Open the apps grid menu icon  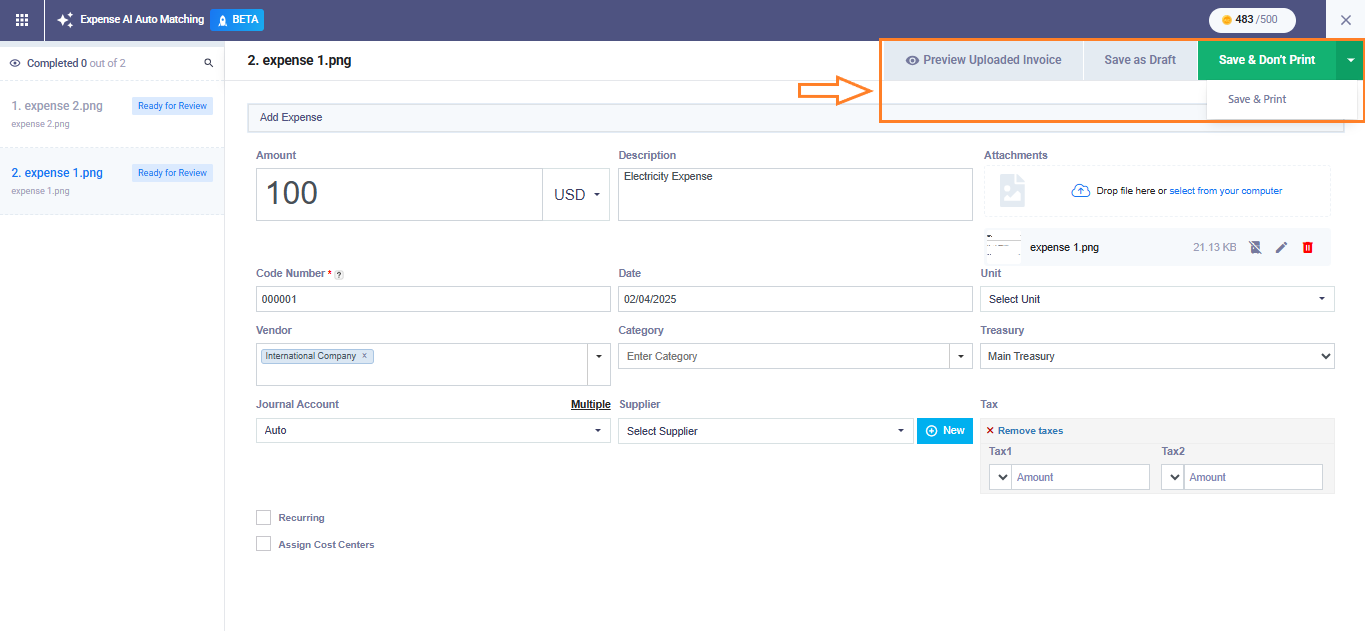pyautogui.click(x=22, y=20)
